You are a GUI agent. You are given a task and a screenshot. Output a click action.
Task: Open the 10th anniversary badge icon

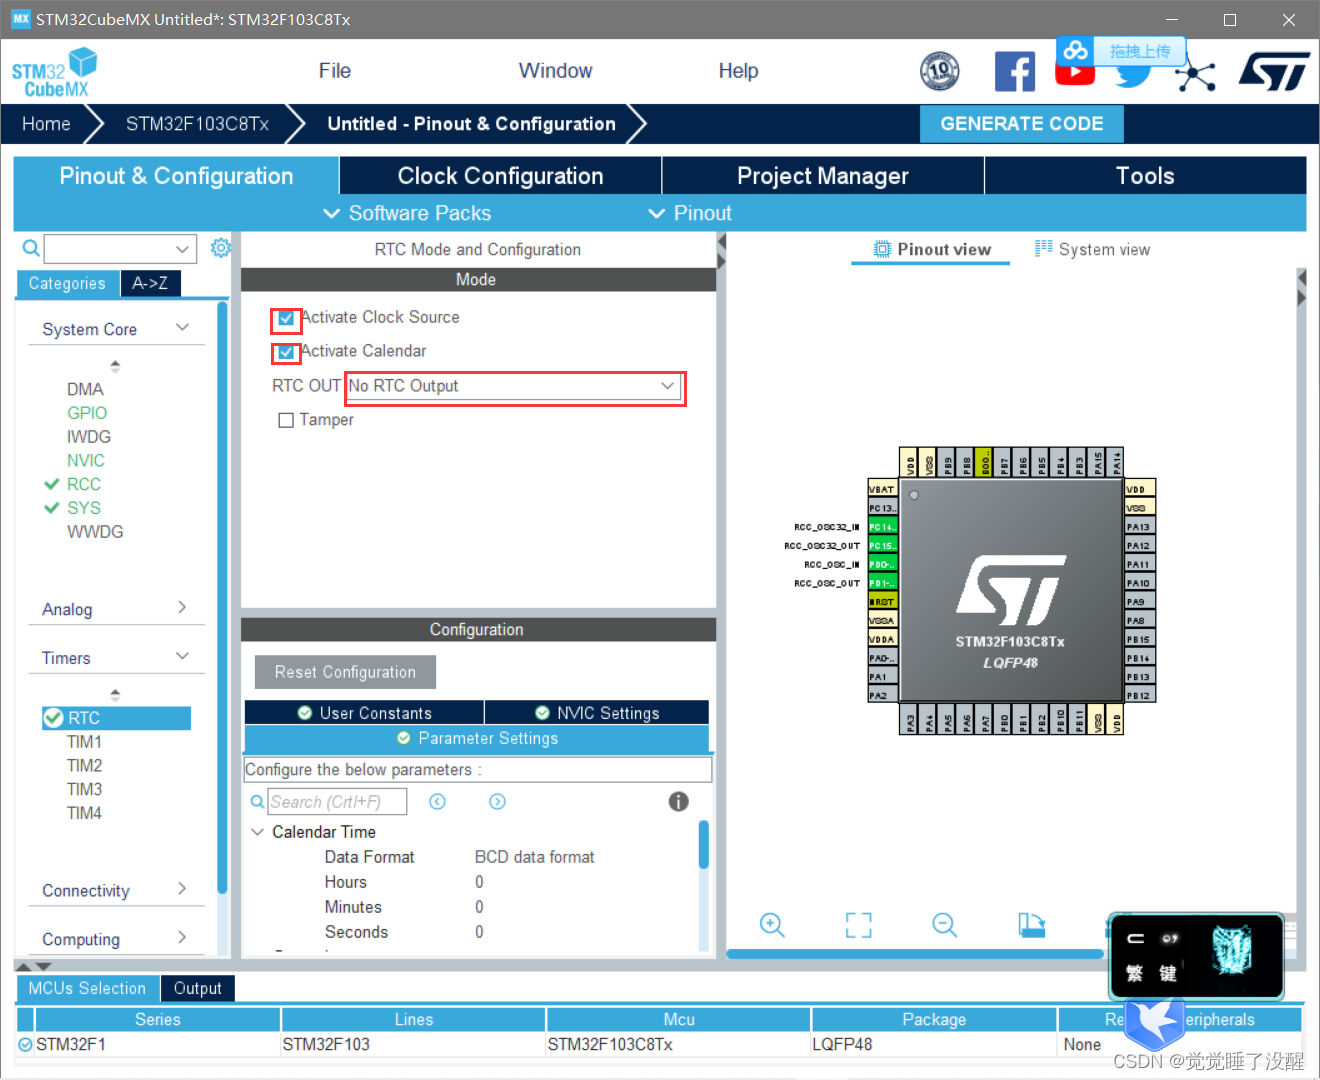pyautogui.click(x=939, y=71)
